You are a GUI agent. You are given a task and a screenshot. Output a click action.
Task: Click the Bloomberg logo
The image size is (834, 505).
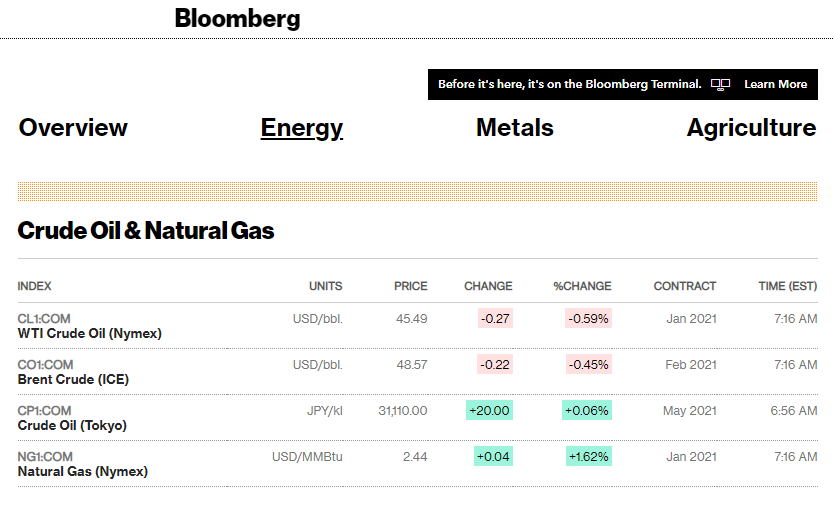coord(237,19)
